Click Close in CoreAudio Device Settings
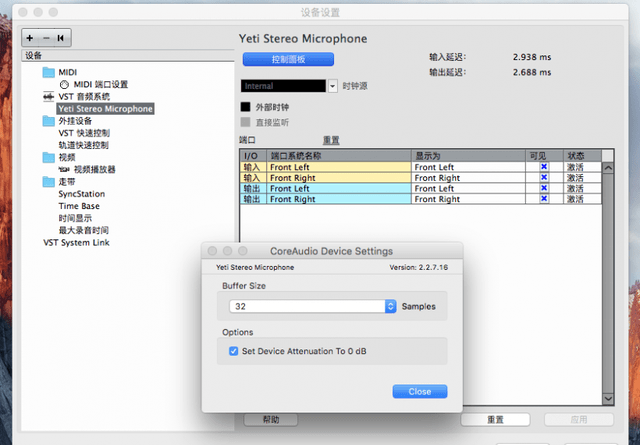Screen dimensions: 640x445 (420, 392)
